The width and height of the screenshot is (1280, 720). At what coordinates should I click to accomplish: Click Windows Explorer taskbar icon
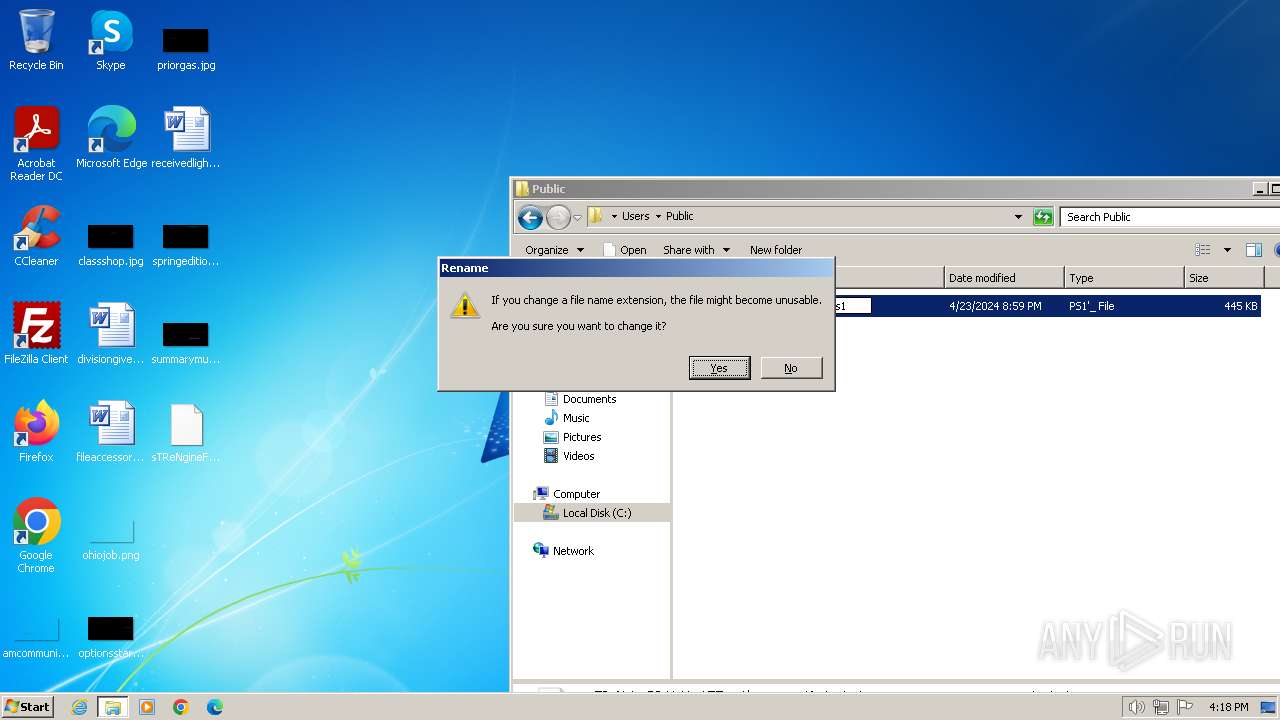(x=112, y=707)
